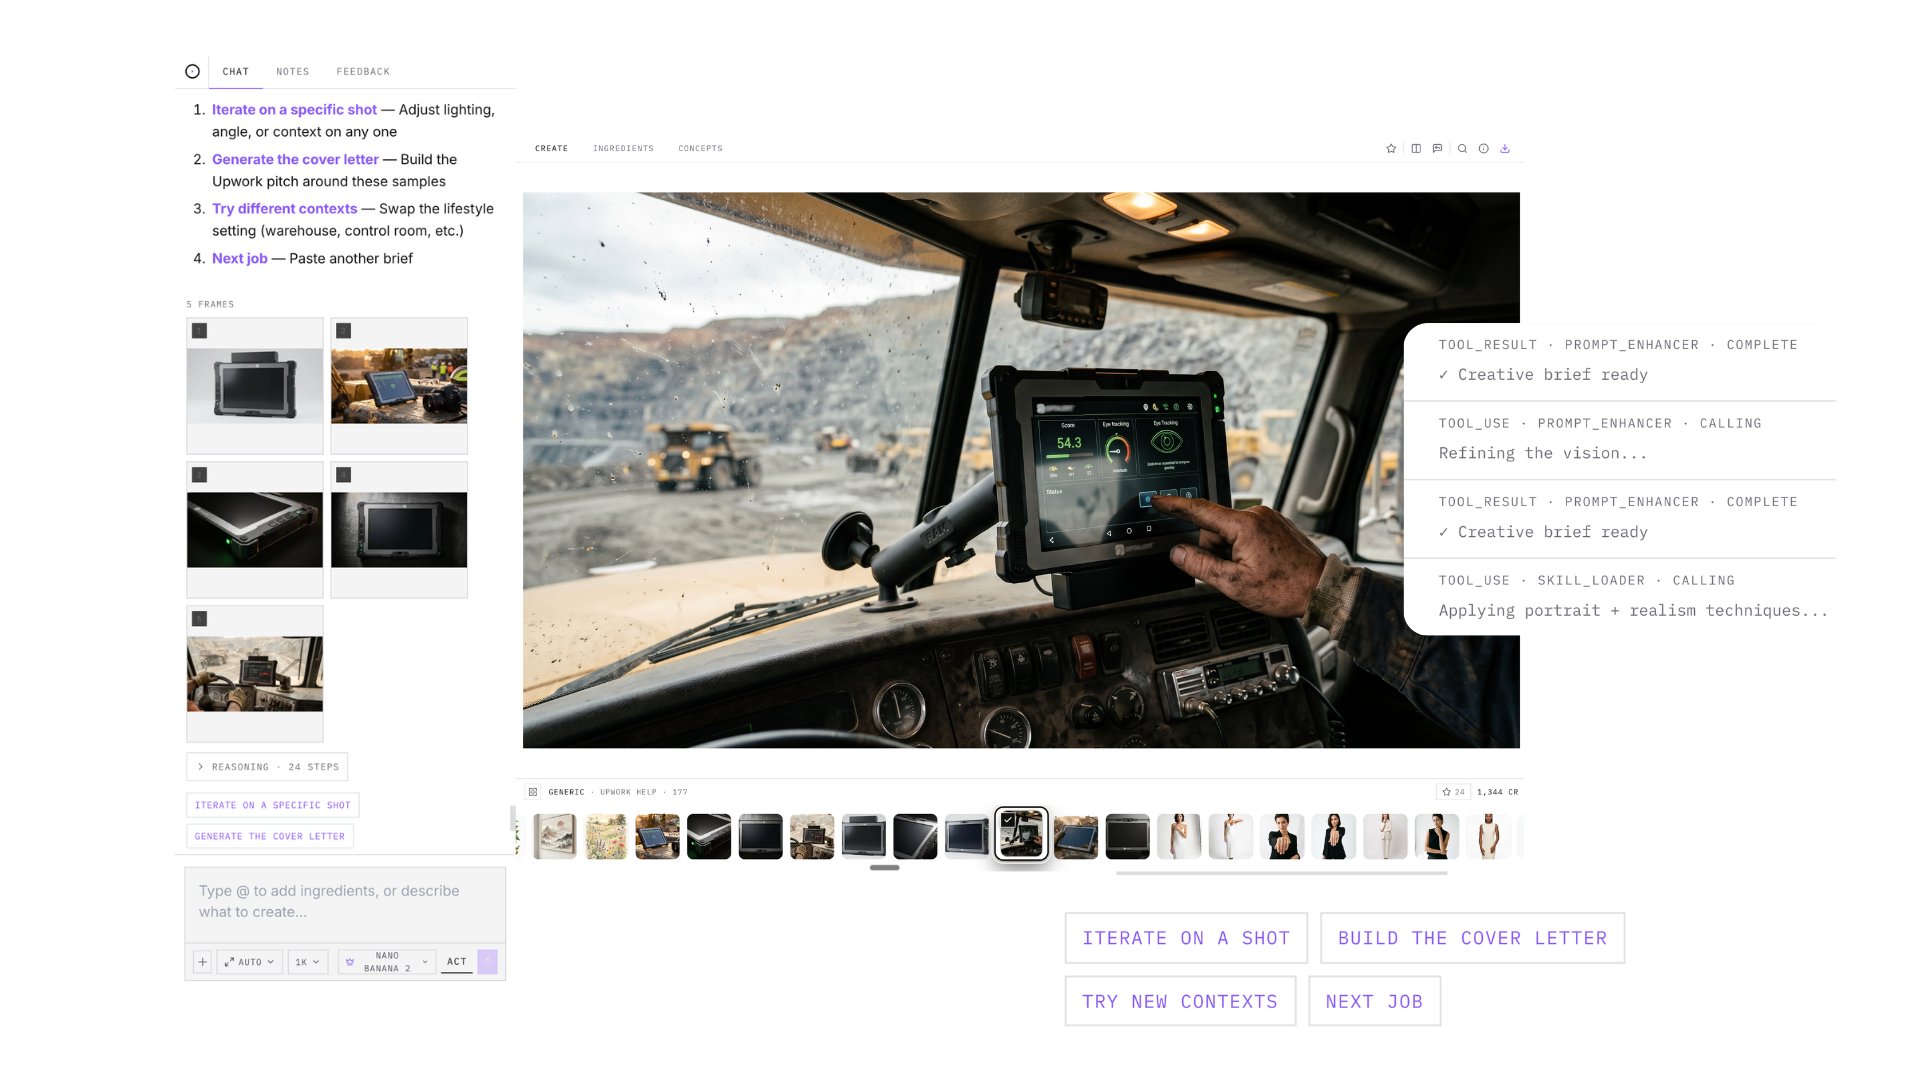Viewport: 1920px width, 1080px height.
Task: Switch to the Feedback tab
Action: tap(363, 72)
